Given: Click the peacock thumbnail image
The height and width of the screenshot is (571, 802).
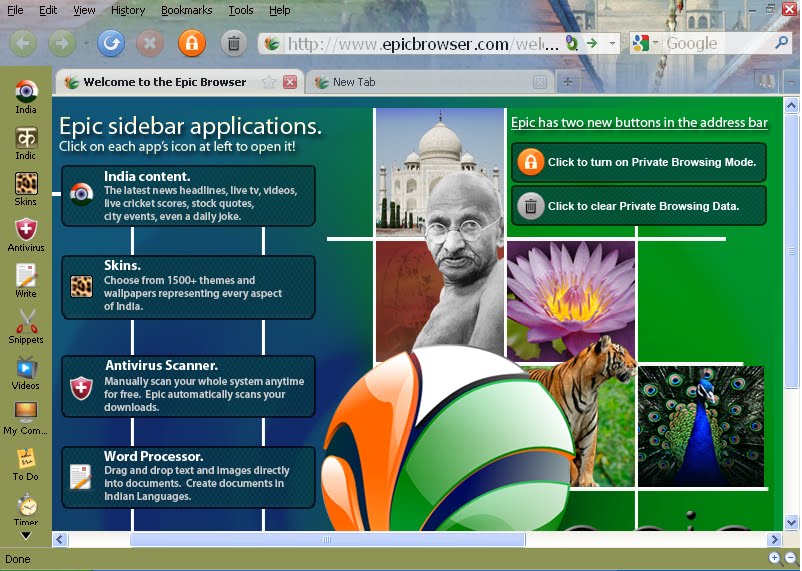Looking at the screenshot, I should (701, 426).
